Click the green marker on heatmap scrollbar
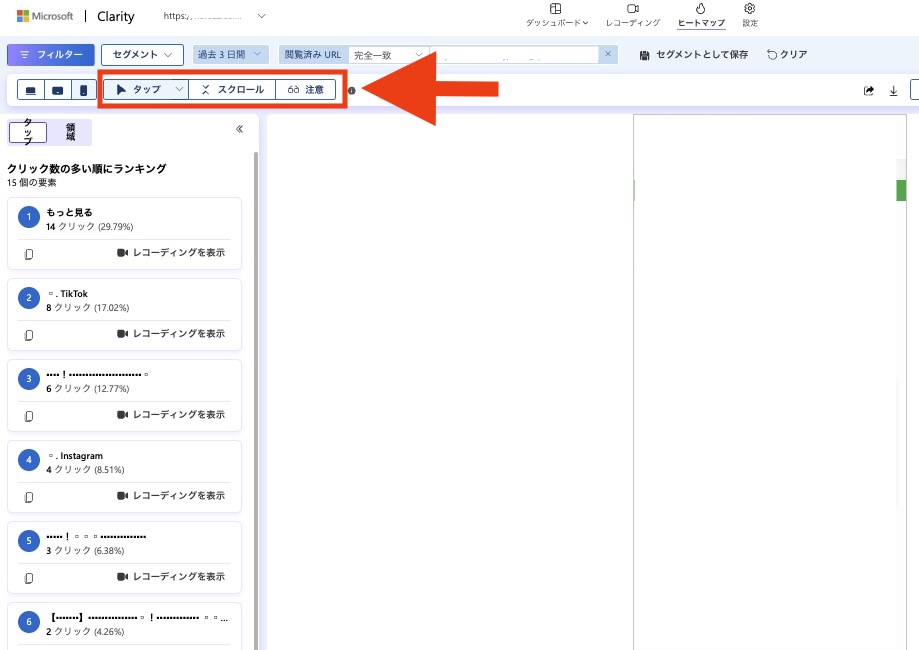The image size is (919, 650). 901,190
